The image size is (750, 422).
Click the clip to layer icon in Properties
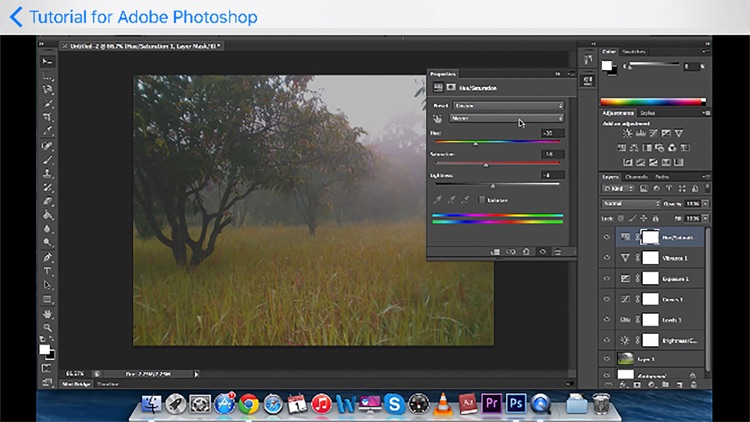[x=495, y=252]
